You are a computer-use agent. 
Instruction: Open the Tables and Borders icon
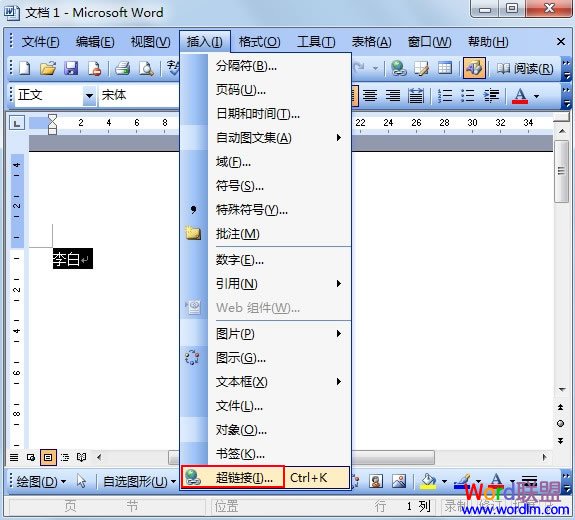(422, 68)
